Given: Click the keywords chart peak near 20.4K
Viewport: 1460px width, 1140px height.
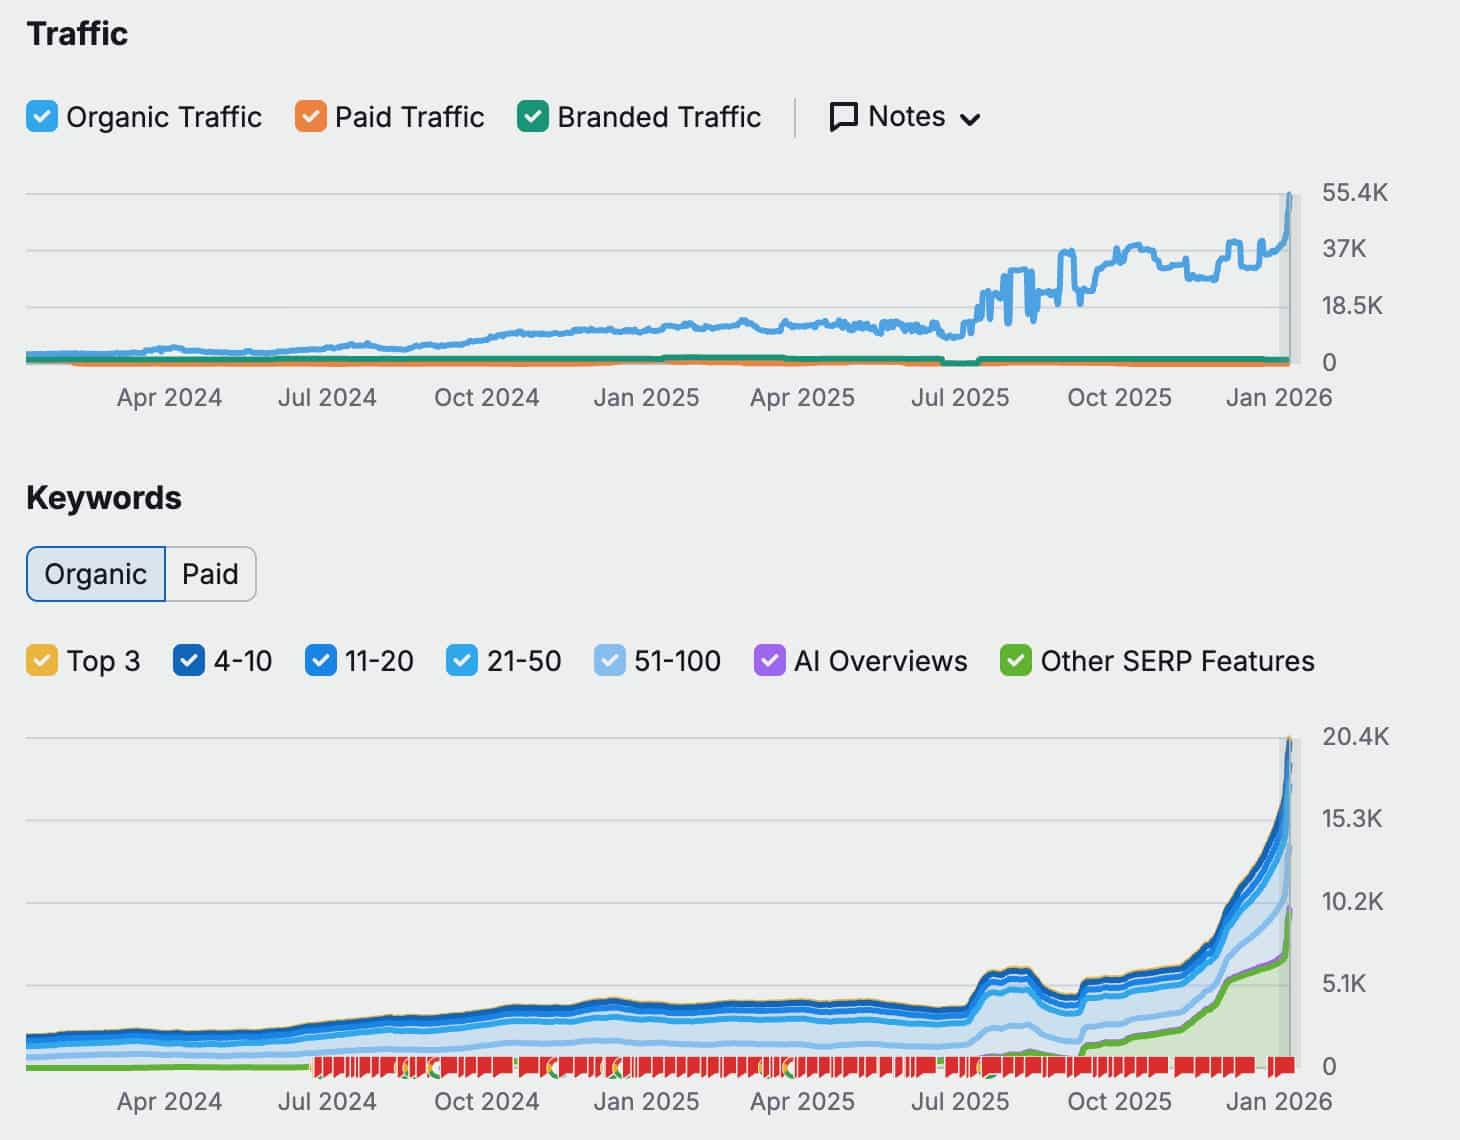Looking at the screenshot, I should coord(1289,741).
